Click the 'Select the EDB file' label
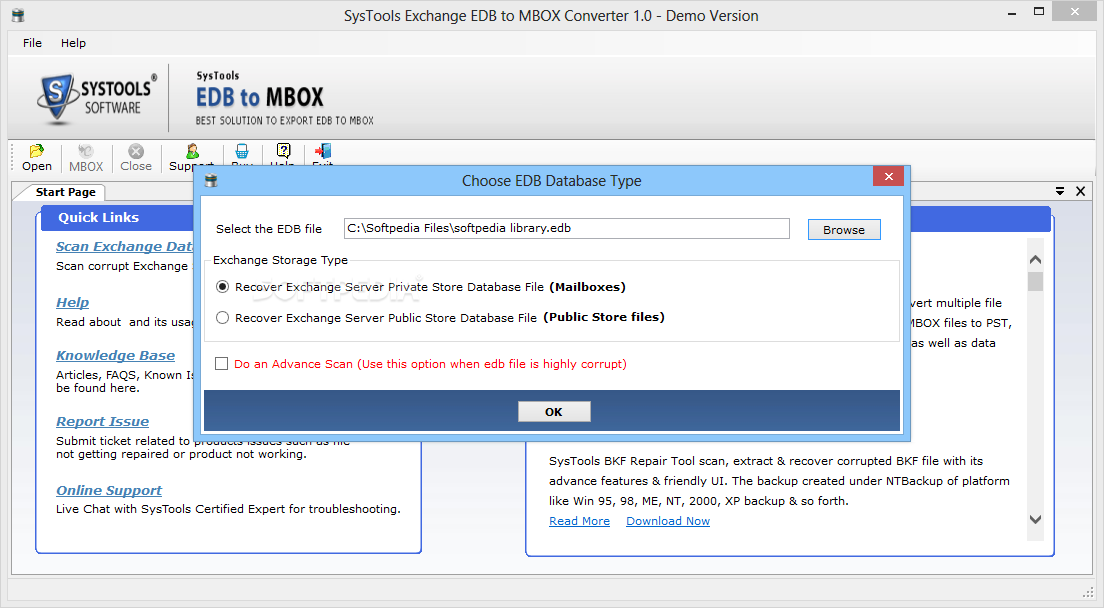This screenshot has width=1104, height=608. click(x=269, y=229)
